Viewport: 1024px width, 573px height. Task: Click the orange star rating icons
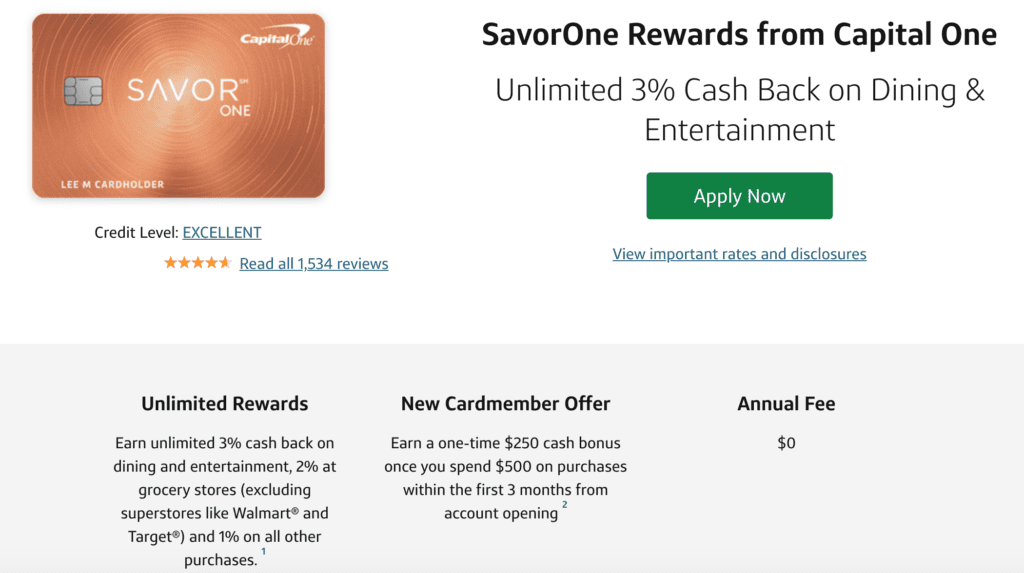pos(197,263)
